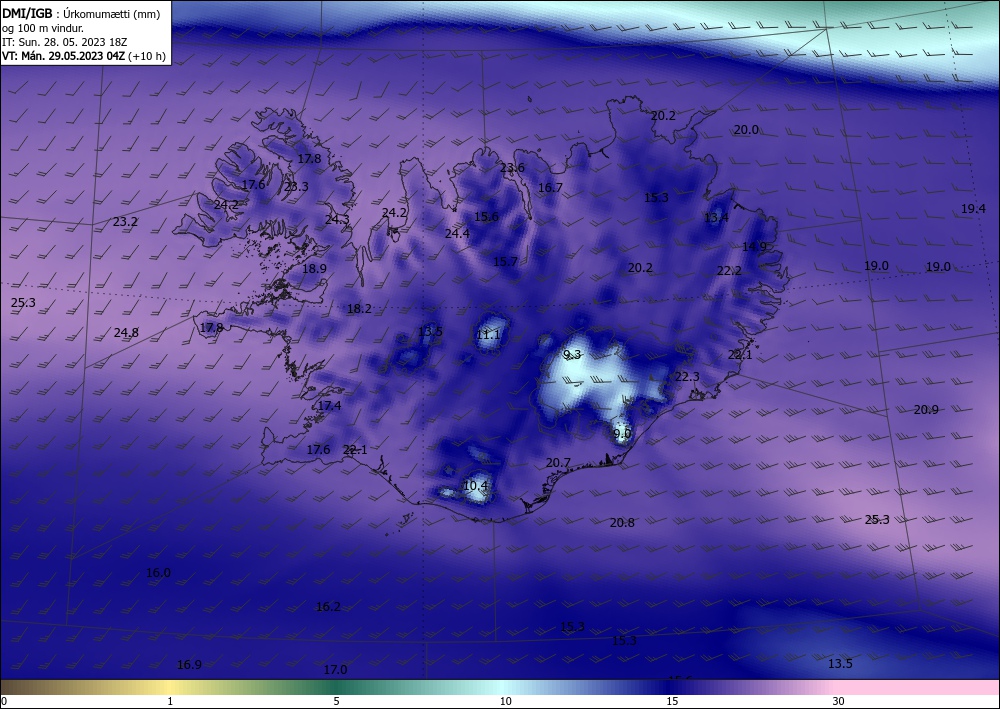Select the 20.7 map value
The width and height of the screenshot is (1000, 709).
(x=558, y=462)
